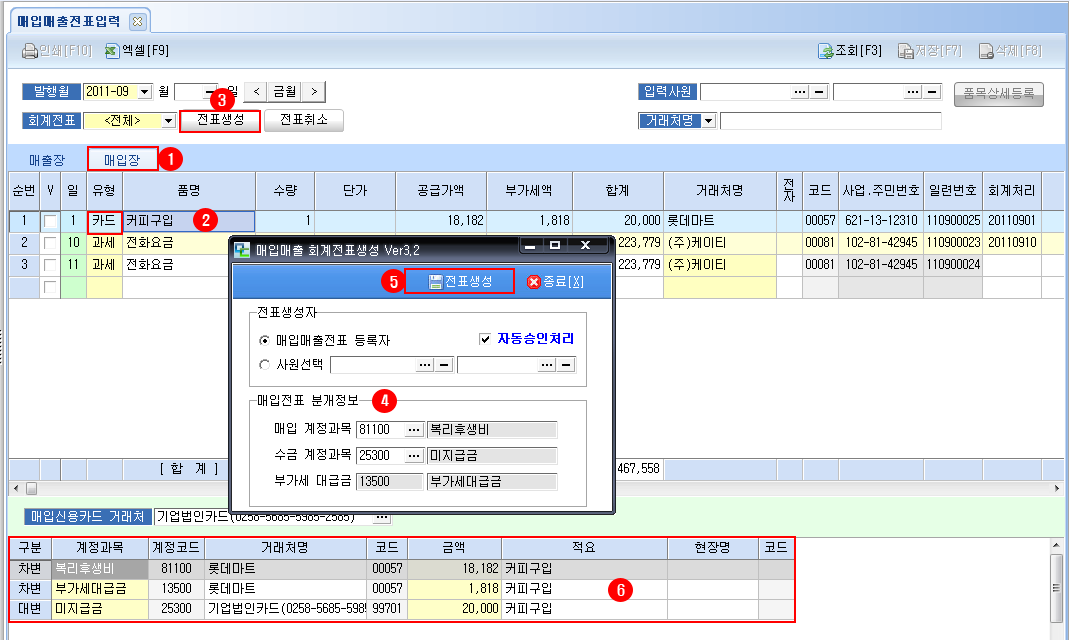1070x640 pixels.
Task: Open lookup for 매입 계정과목 81100
Action: click(414, 429)
